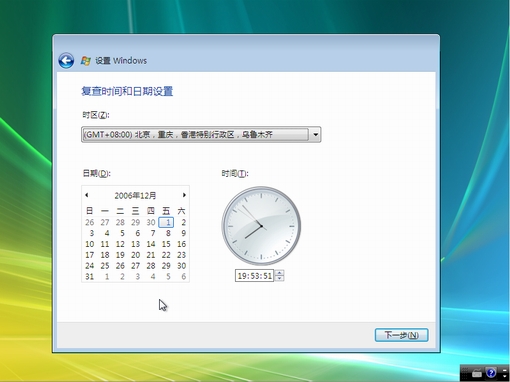
Task: Click the 2006年12月 month title
Action: pyautogui.click(x=135, y=195)
